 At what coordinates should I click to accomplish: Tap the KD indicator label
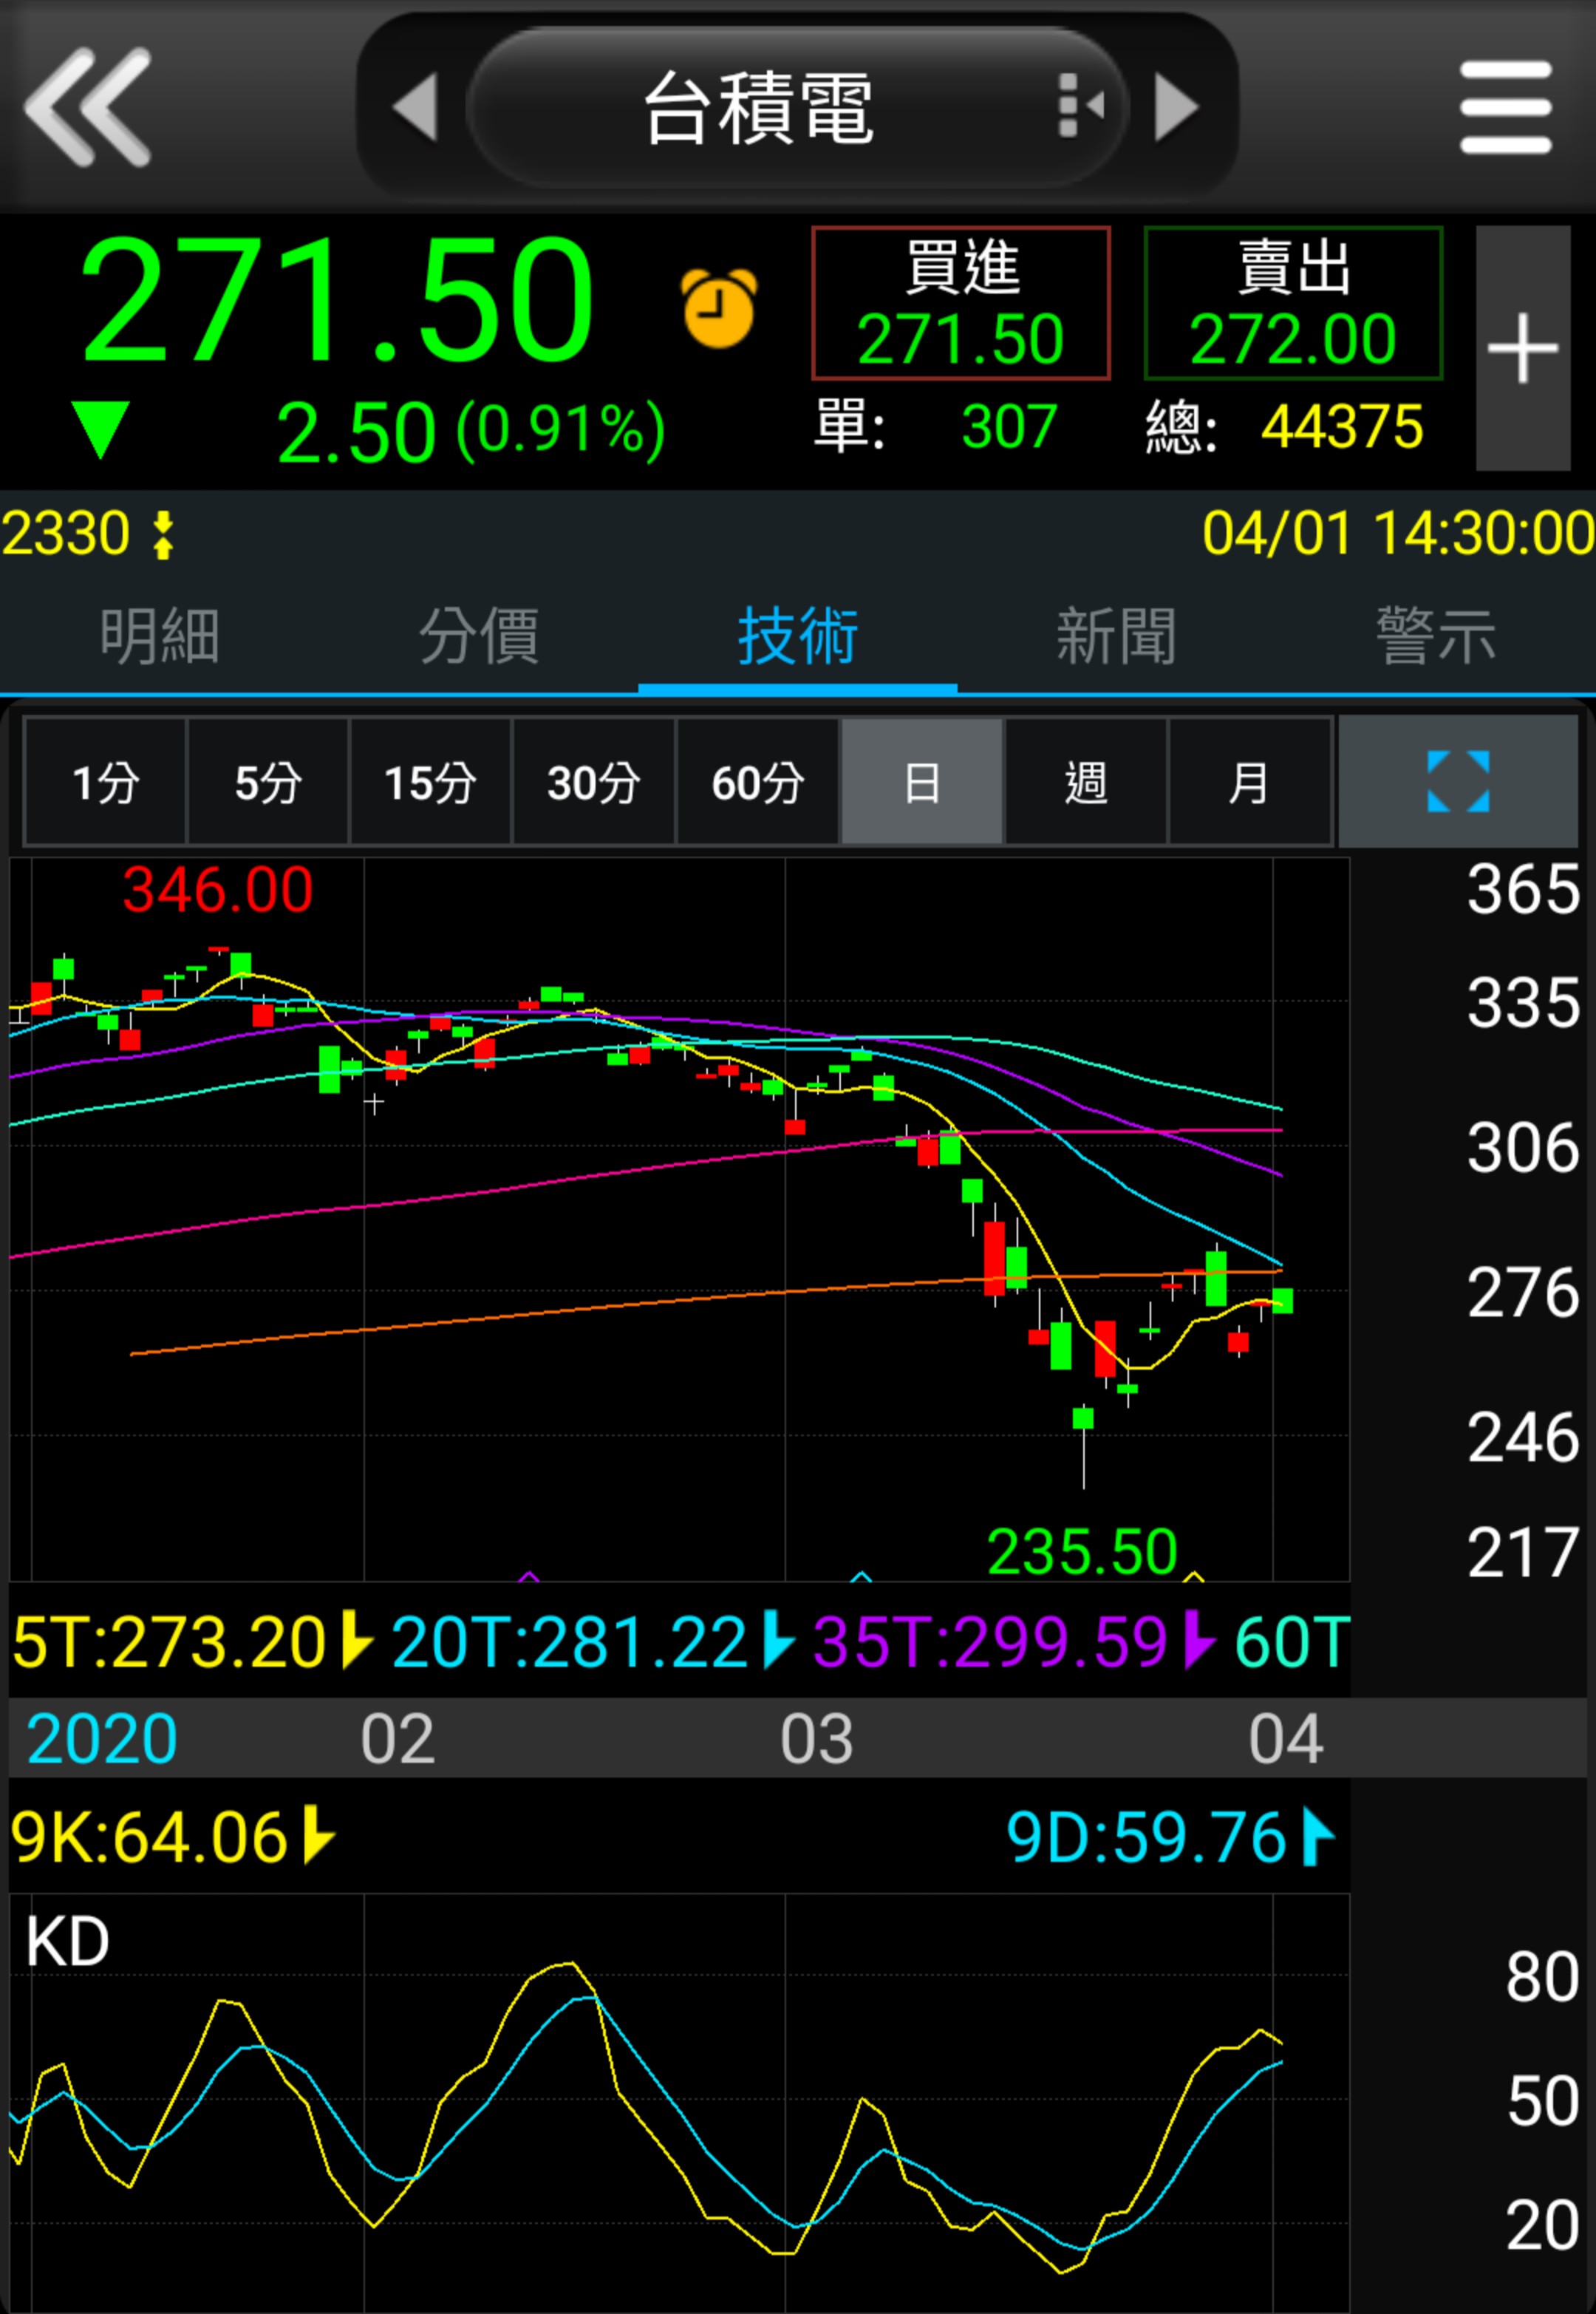(67, 1942)
